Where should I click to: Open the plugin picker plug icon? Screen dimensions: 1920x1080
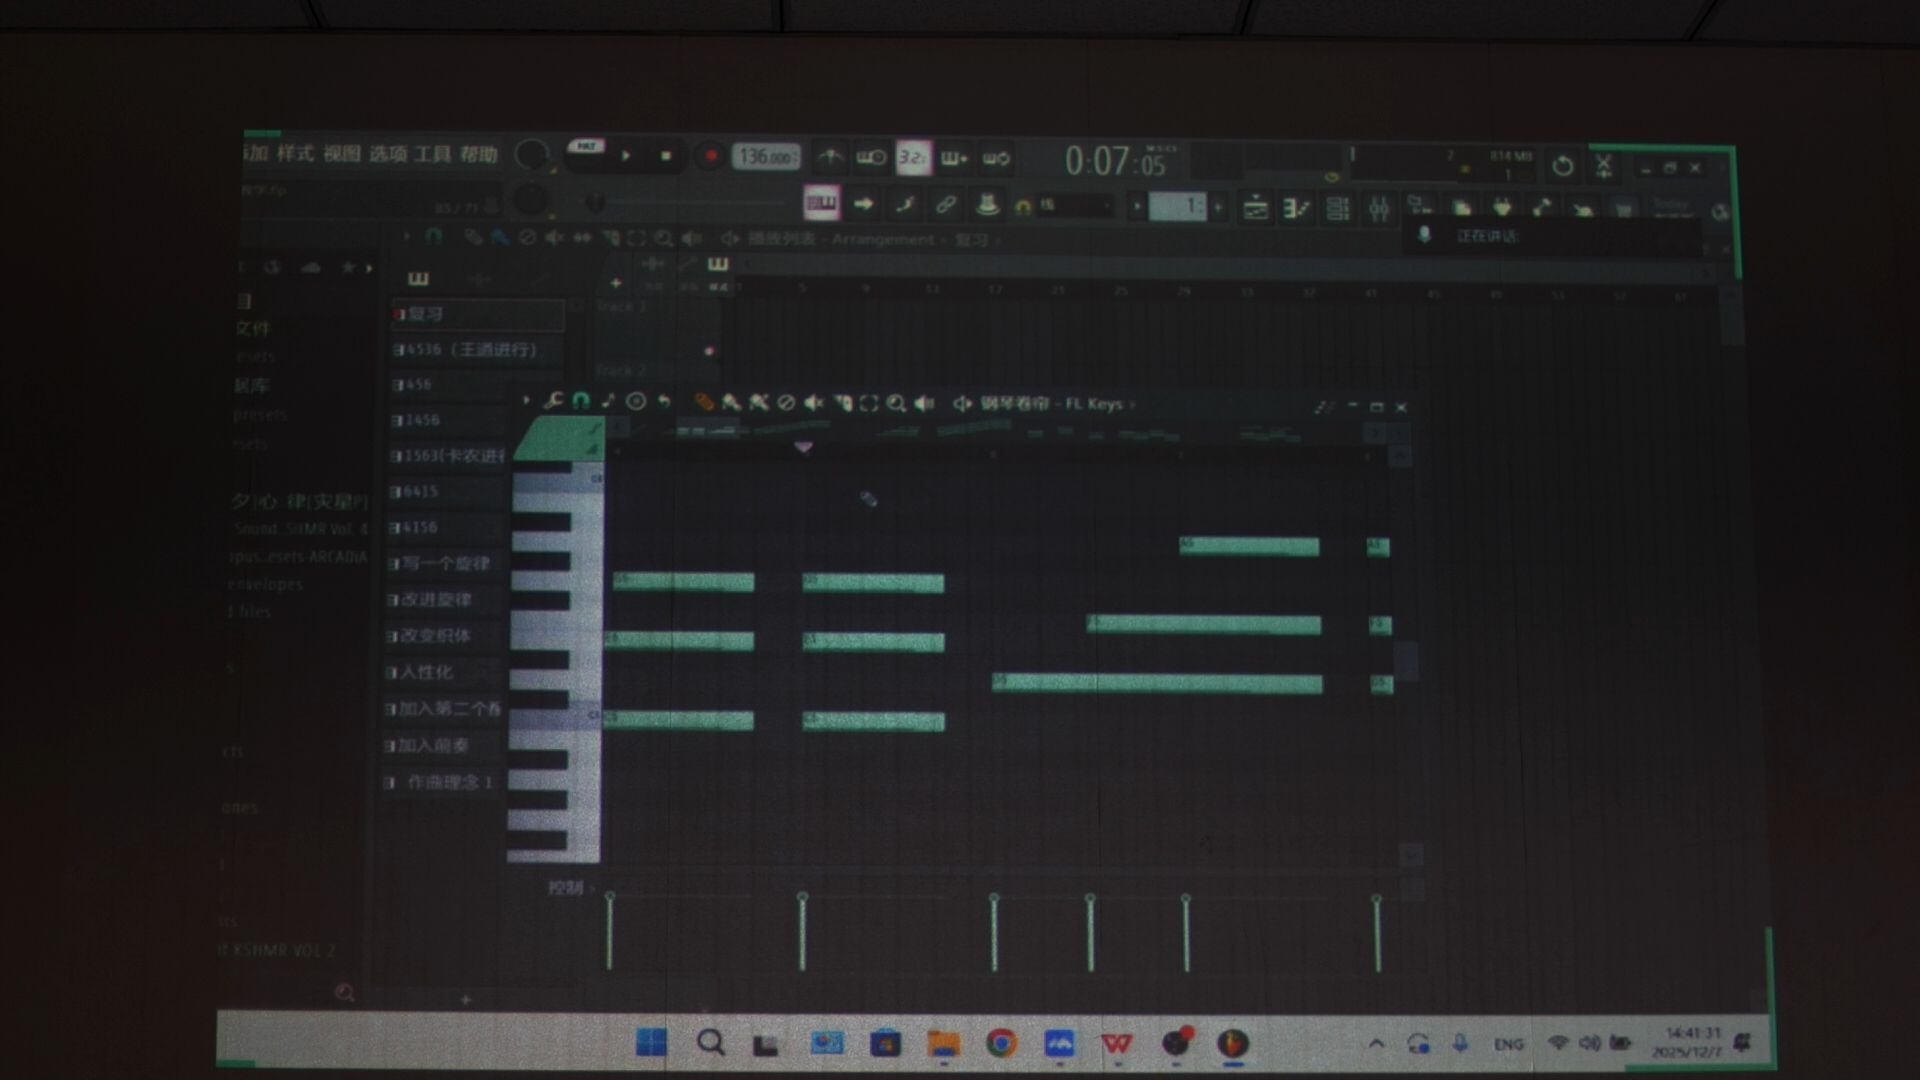[x=1502, y=207]
